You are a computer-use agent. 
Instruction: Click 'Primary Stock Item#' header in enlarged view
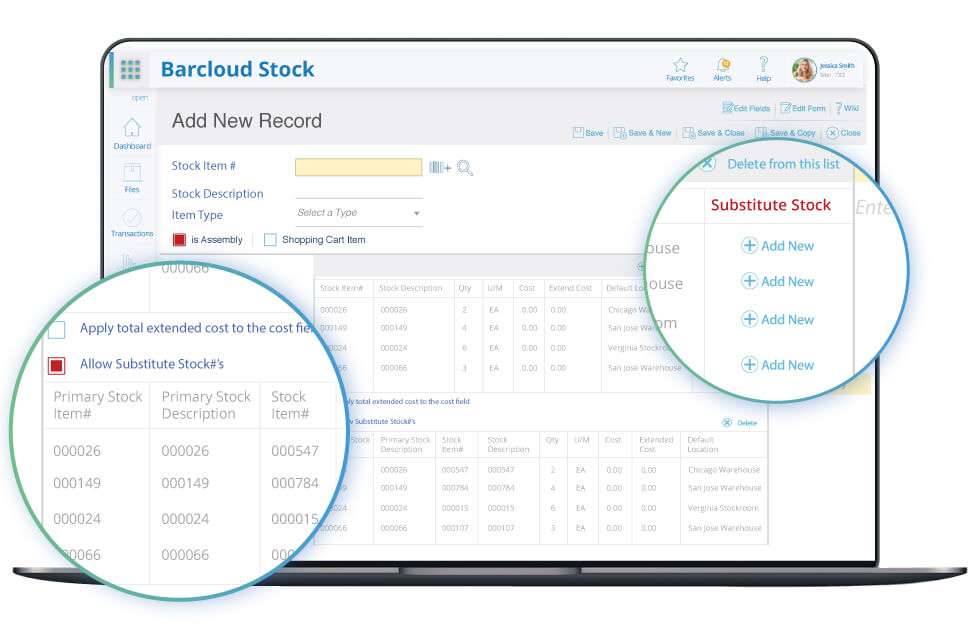(98, 405)
